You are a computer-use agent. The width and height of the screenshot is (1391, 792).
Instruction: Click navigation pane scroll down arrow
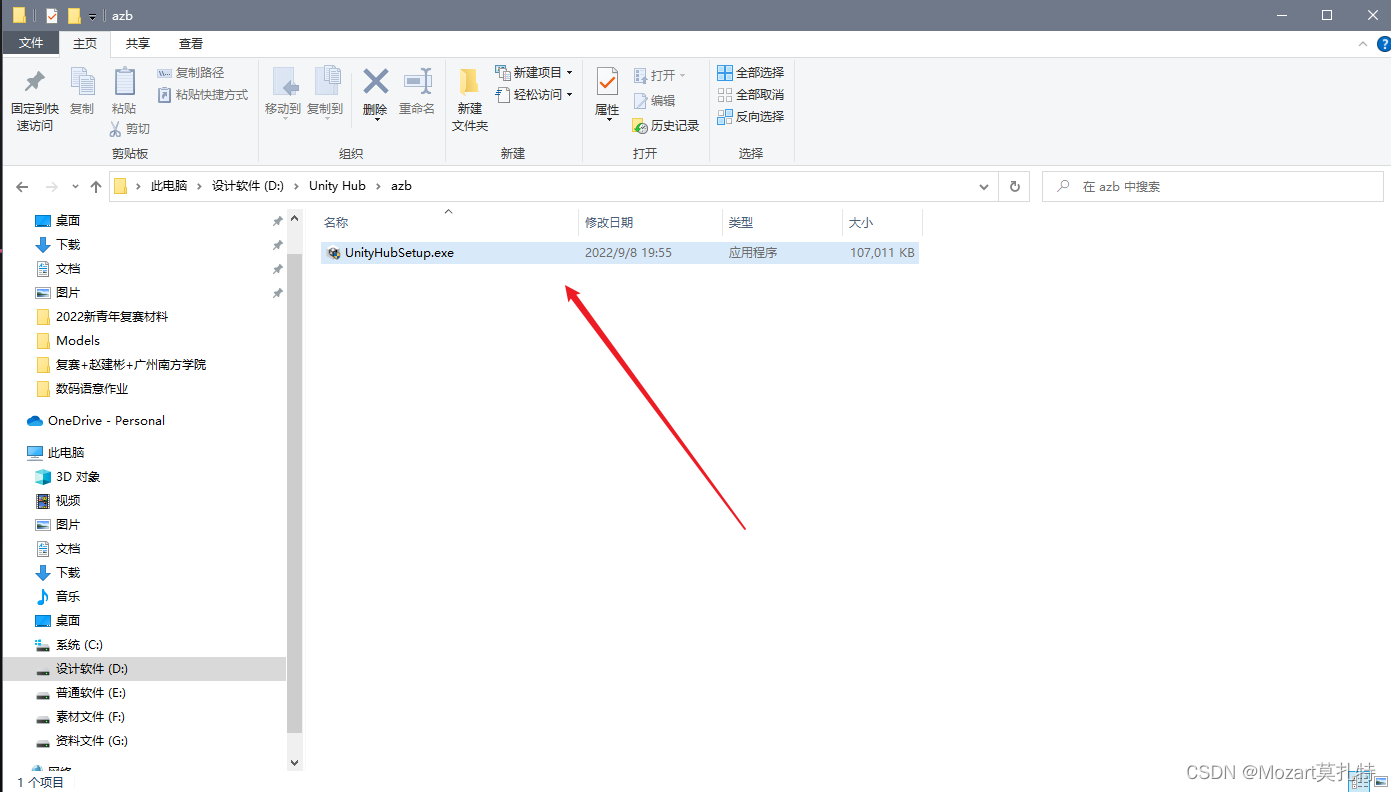294,762
